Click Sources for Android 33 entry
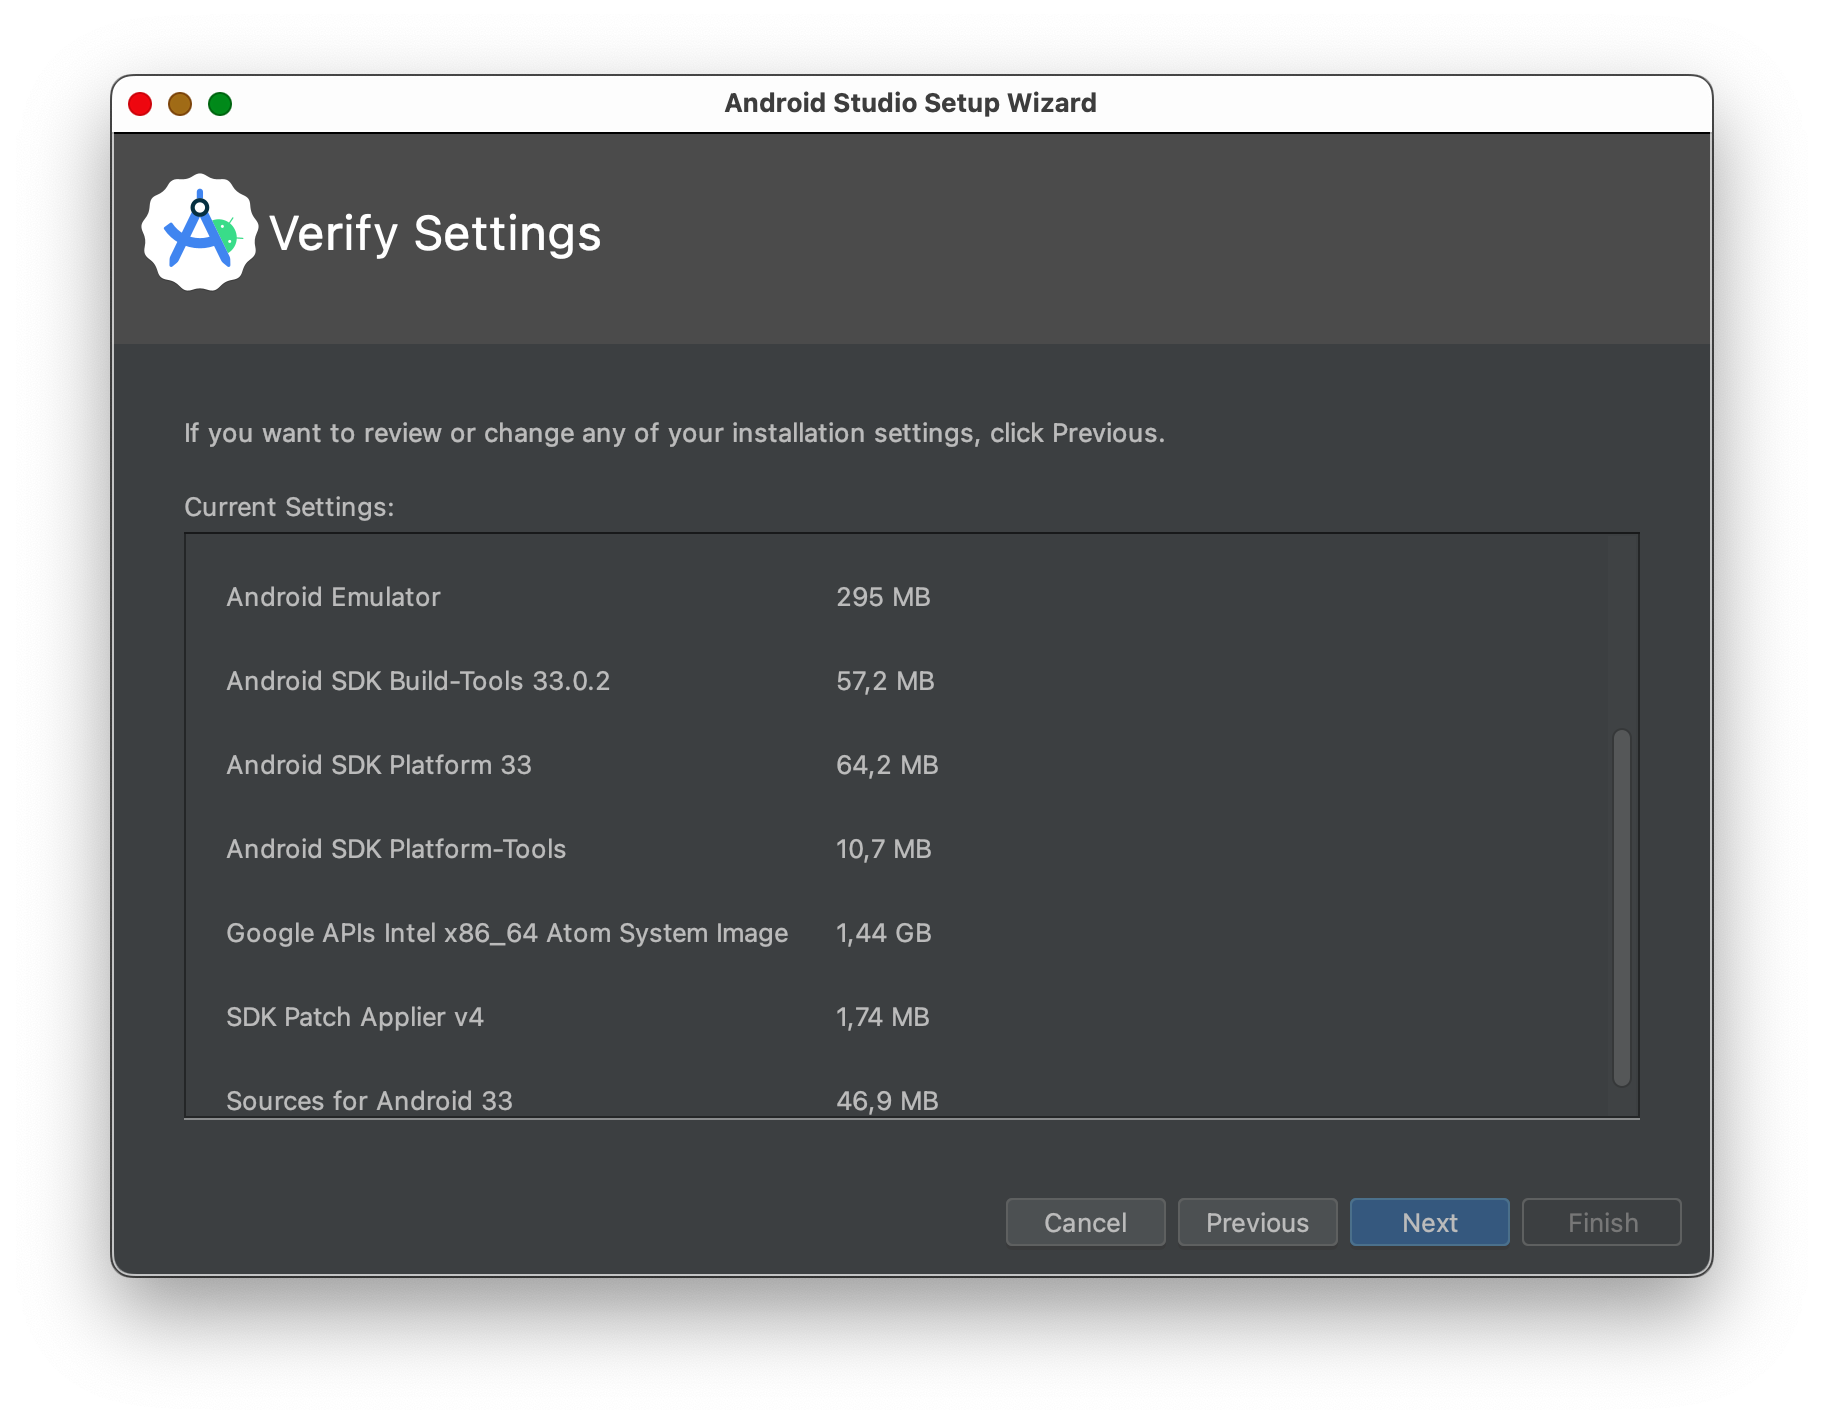This screenshot has height=1424, width=1824. (369, 1100)
